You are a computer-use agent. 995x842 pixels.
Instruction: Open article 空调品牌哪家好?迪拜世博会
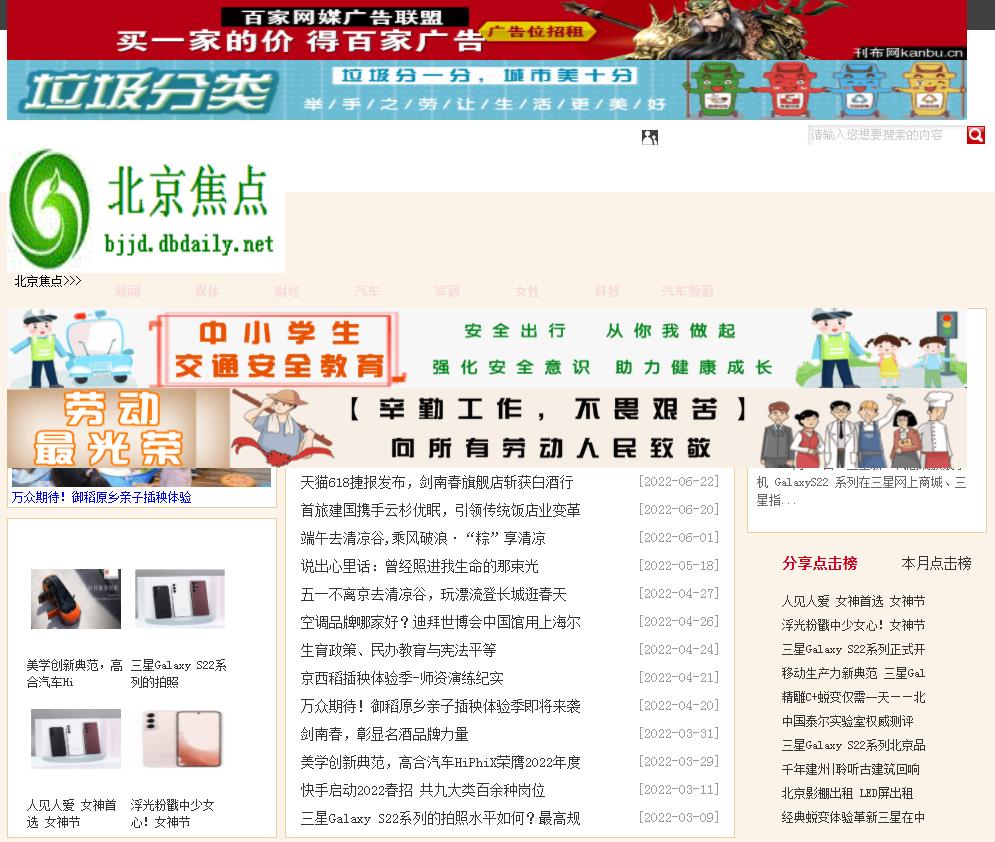(x=440, y=622)
